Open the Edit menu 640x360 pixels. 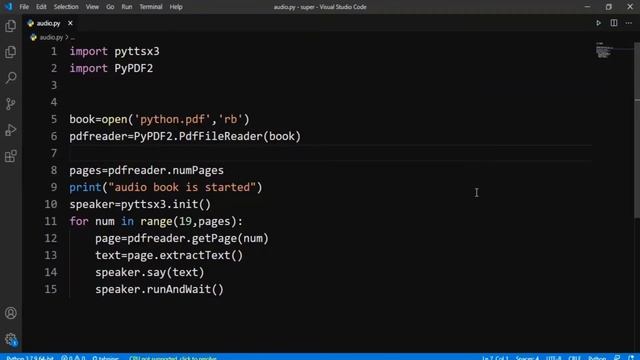click(x=41, y=7)
